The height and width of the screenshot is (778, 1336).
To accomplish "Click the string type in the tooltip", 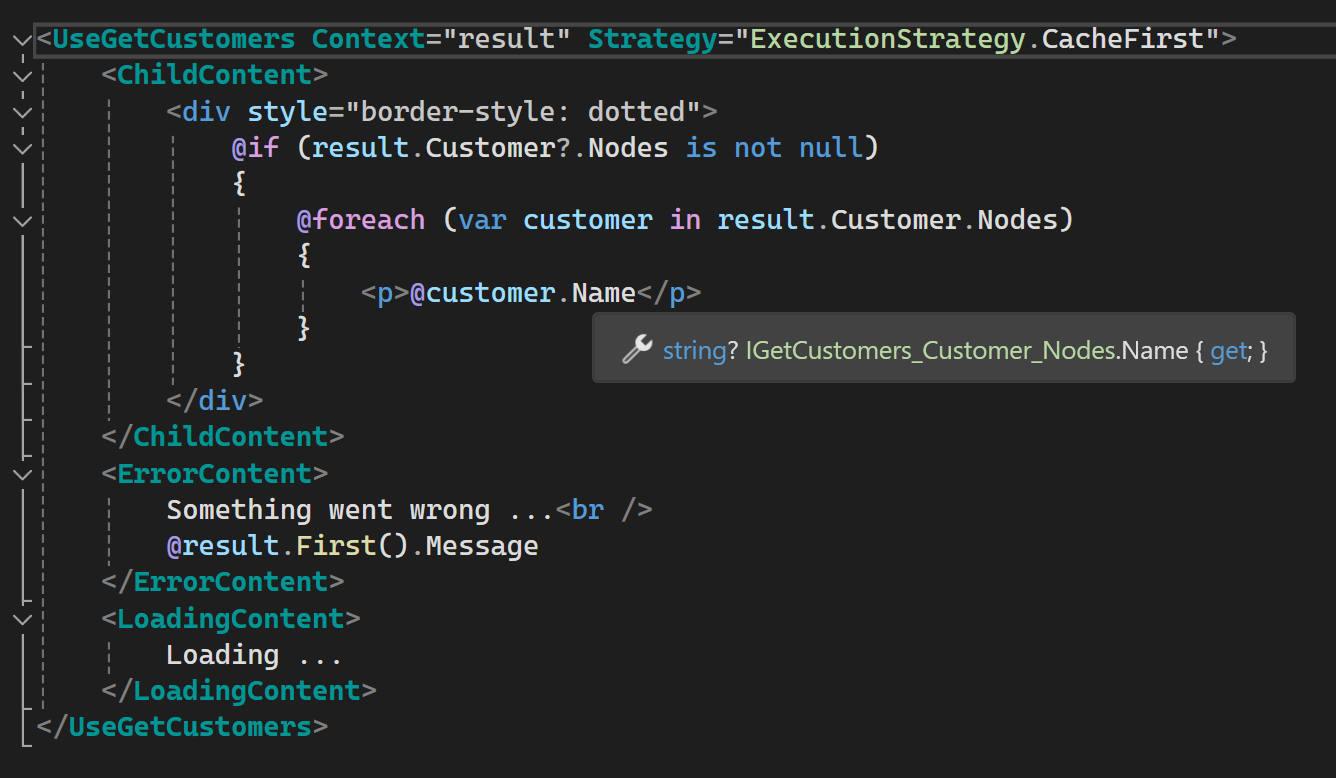I will tap(693, 350).
